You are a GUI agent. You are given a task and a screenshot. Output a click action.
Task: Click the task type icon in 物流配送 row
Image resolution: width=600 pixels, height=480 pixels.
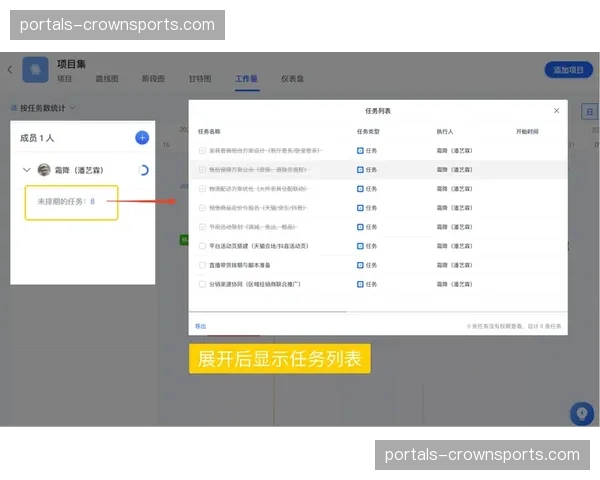coord(360,189)
